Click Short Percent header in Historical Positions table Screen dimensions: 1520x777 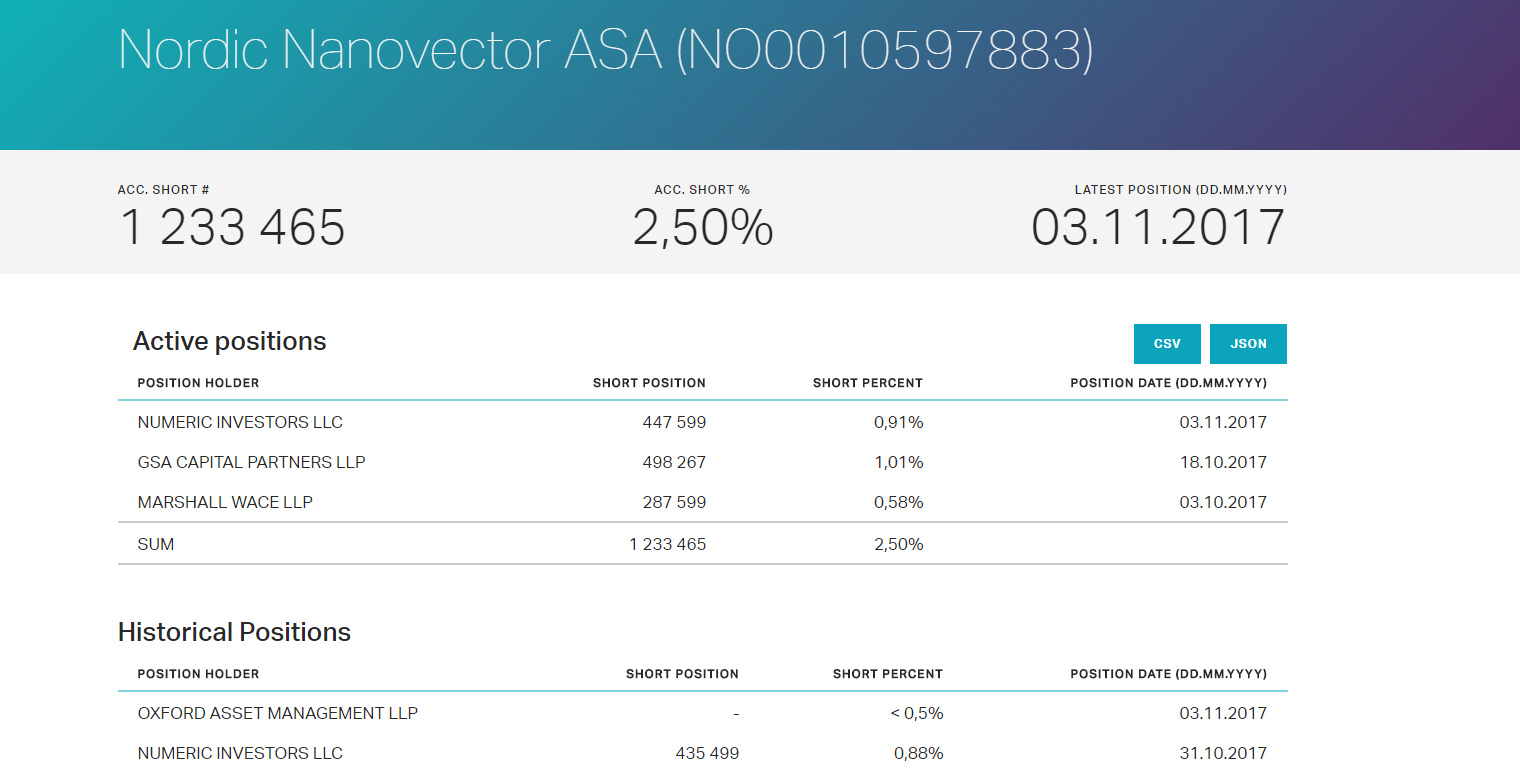(887, 674)
